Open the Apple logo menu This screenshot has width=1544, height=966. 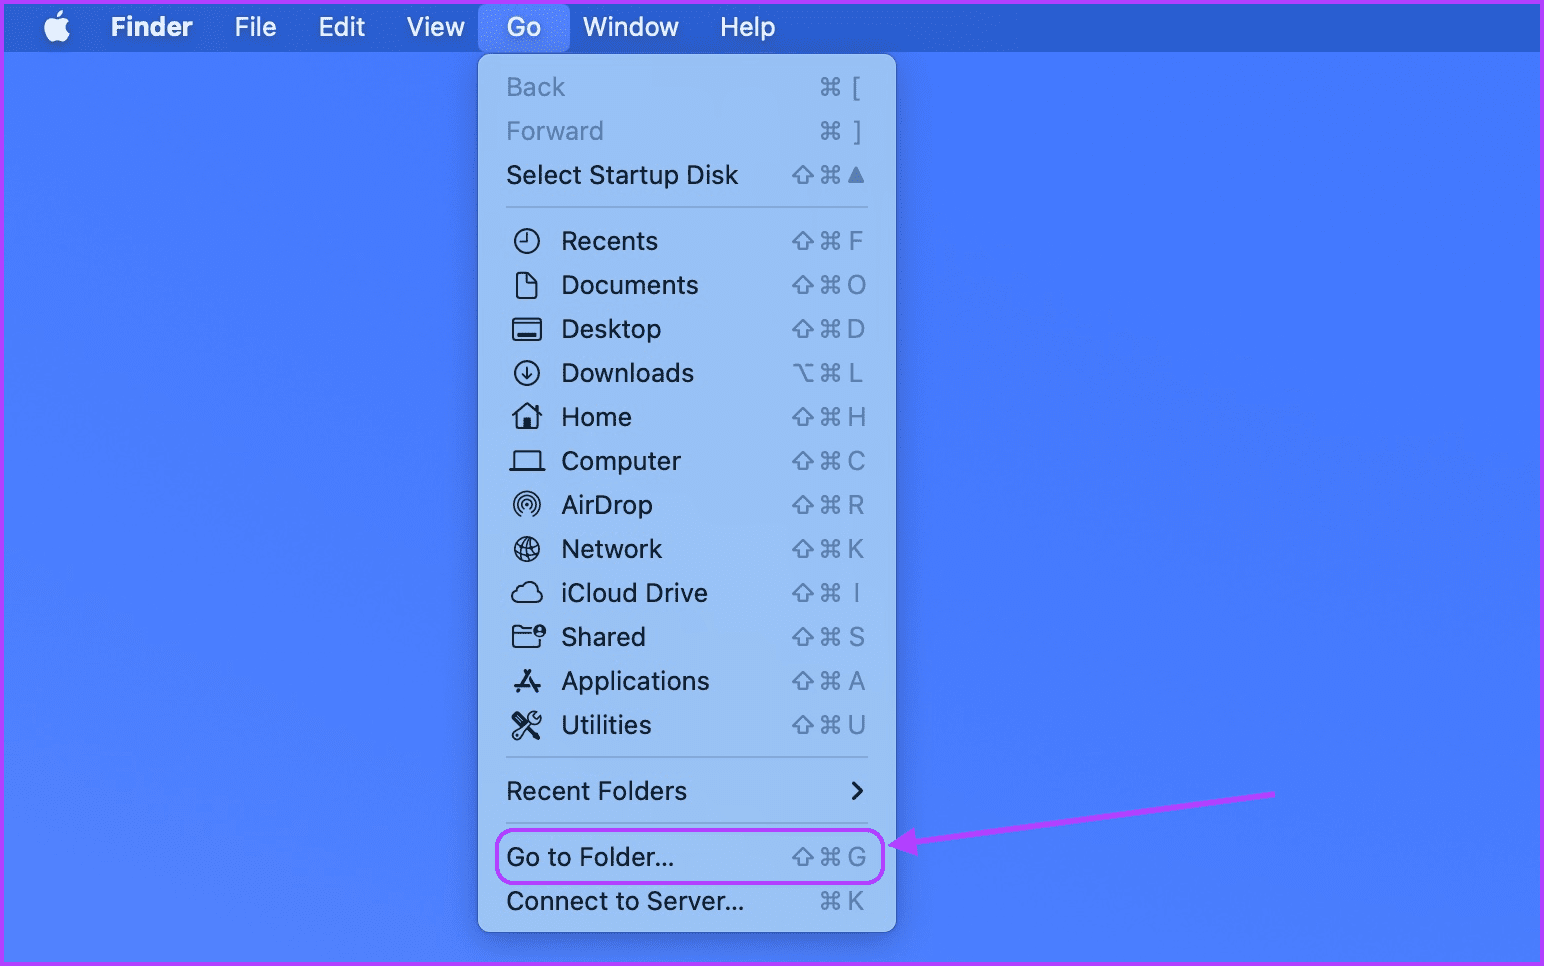pos(57,27)
